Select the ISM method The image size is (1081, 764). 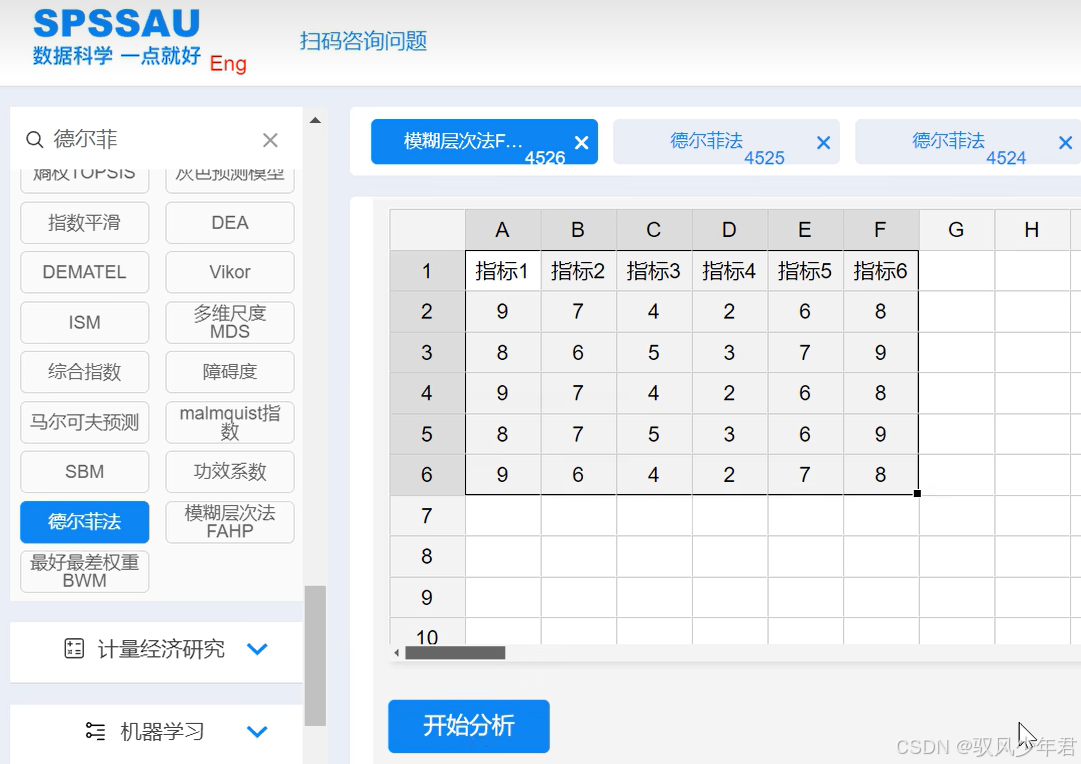[x=85, y=322]
